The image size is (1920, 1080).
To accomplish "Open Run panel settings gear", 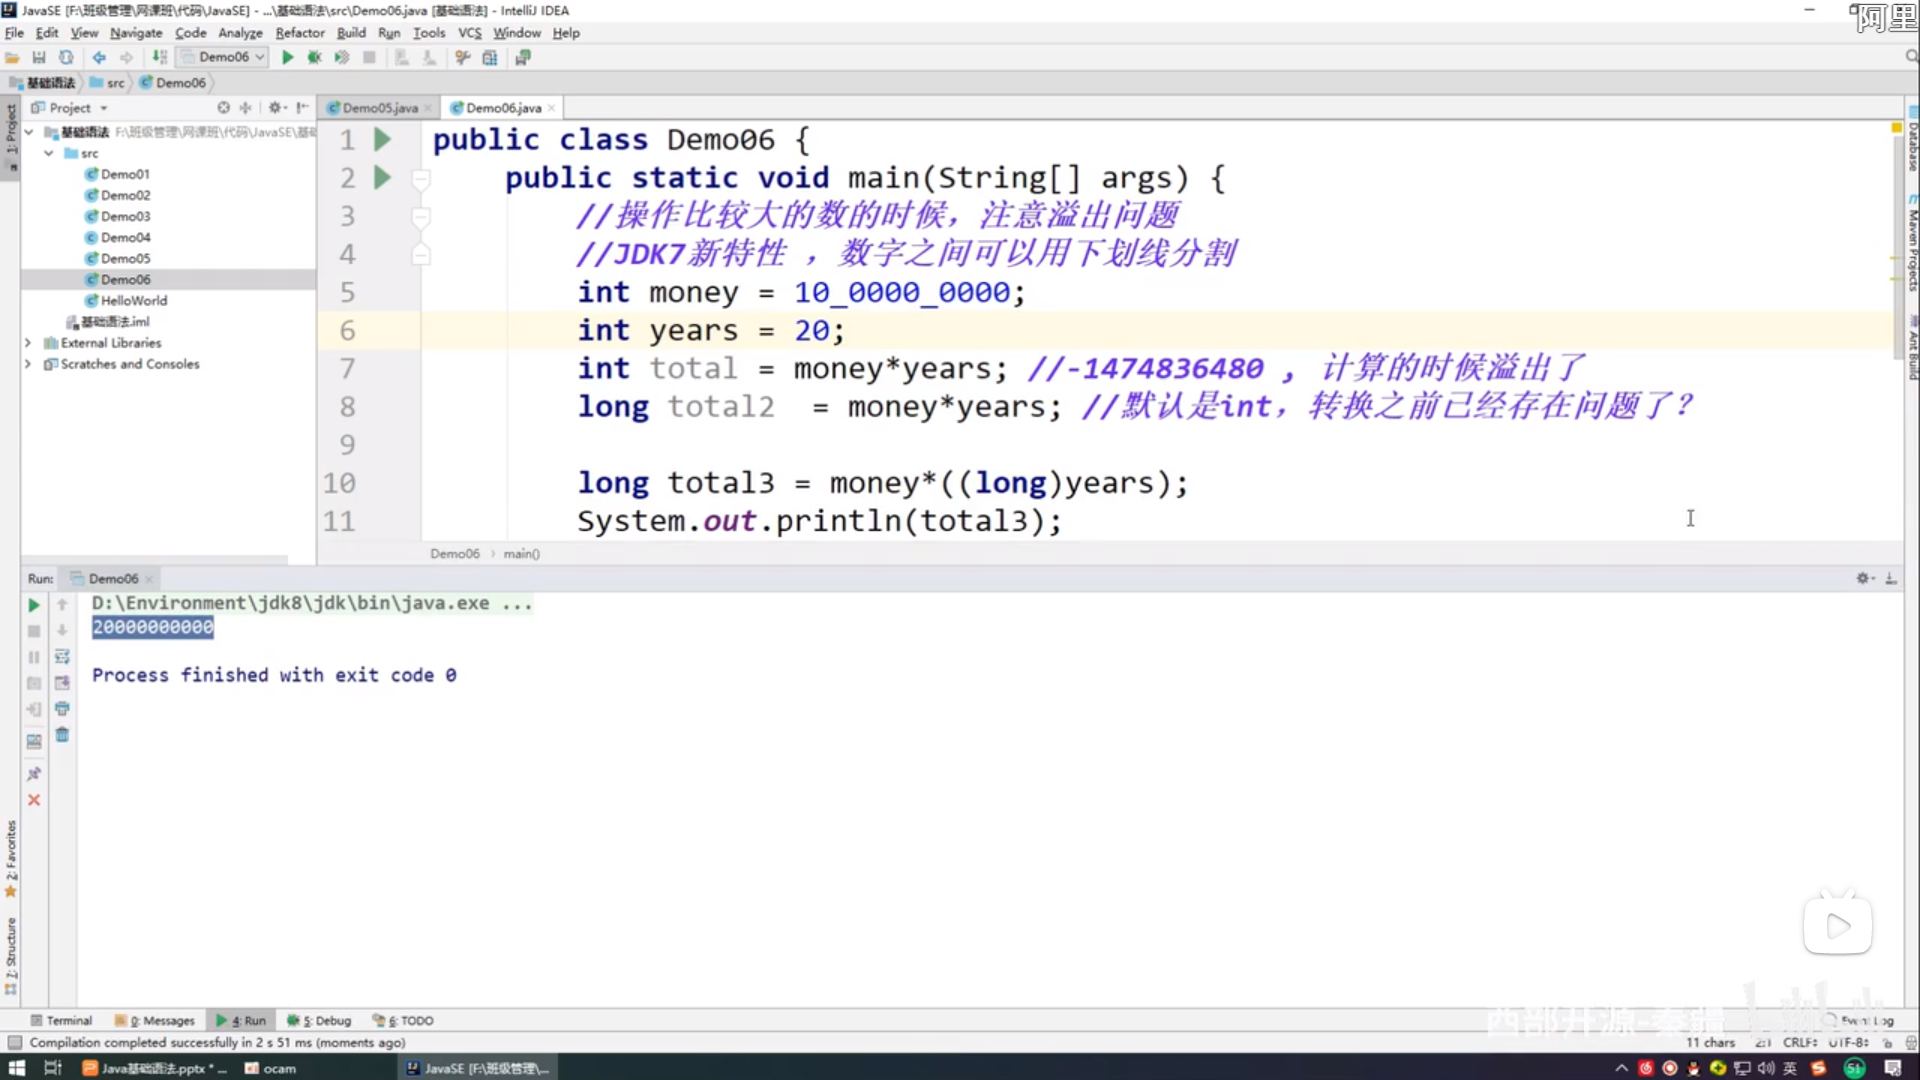I will (x=1863, y=578).
